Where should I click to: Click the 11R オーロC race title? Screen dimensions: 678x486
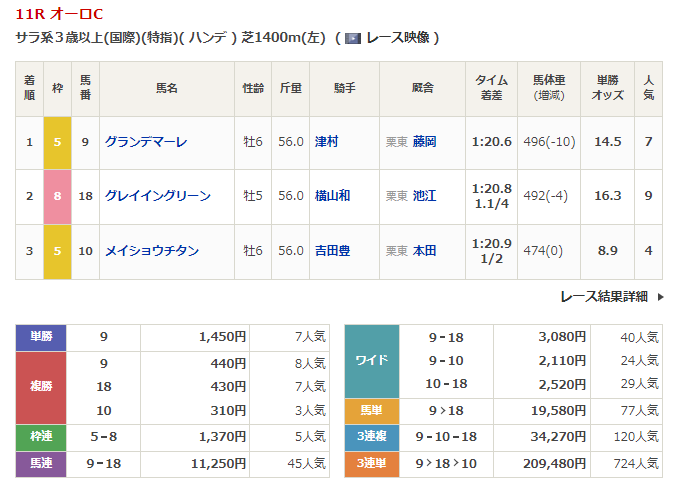pos(59,13)
